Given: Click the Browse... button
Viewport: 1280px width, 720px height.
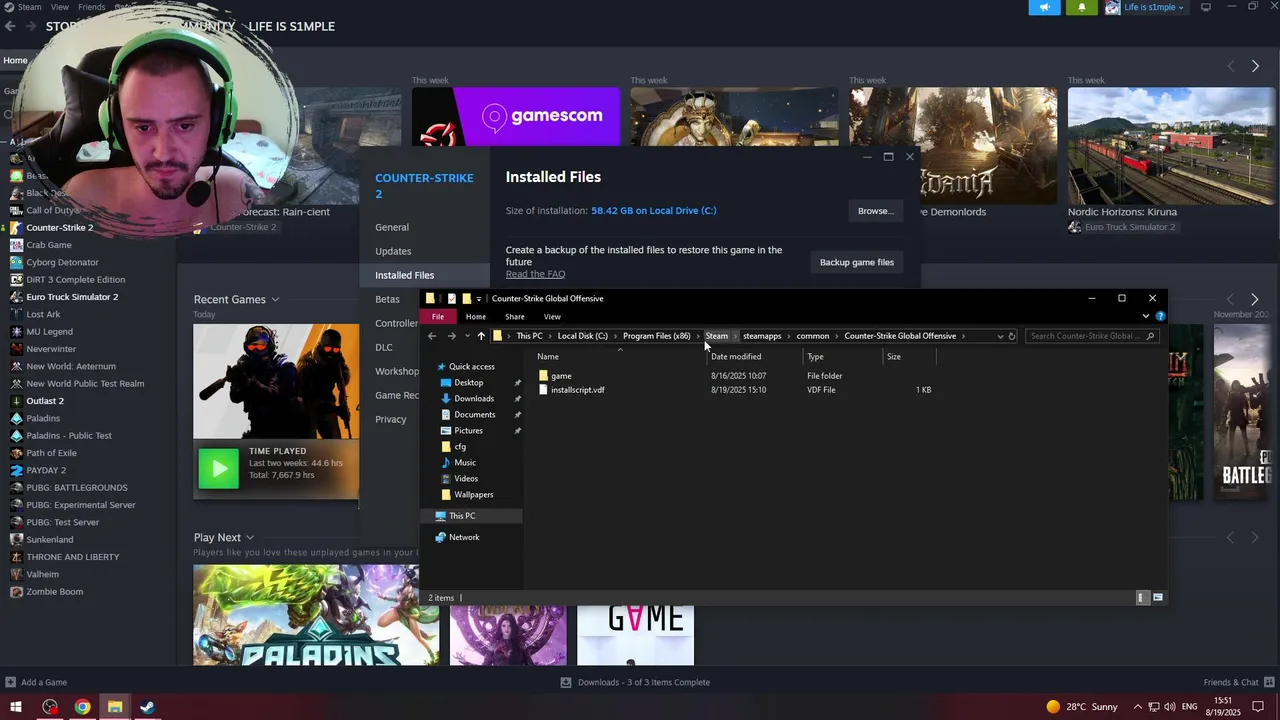Looking at the screenshot, I should click(x=875, y=211).
